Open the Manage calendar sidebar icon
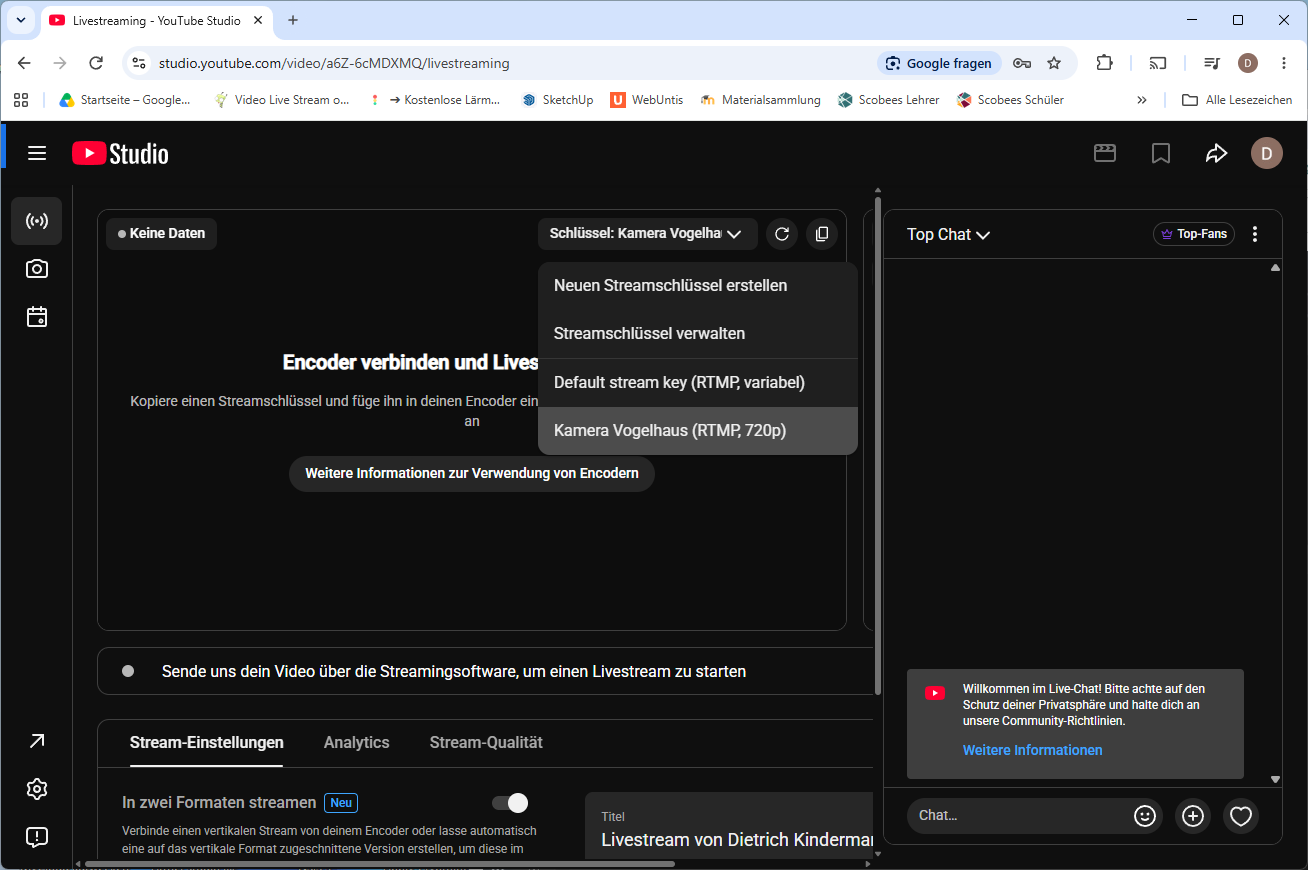Viewport: 1308px width, 870px height. pos(37,317)
